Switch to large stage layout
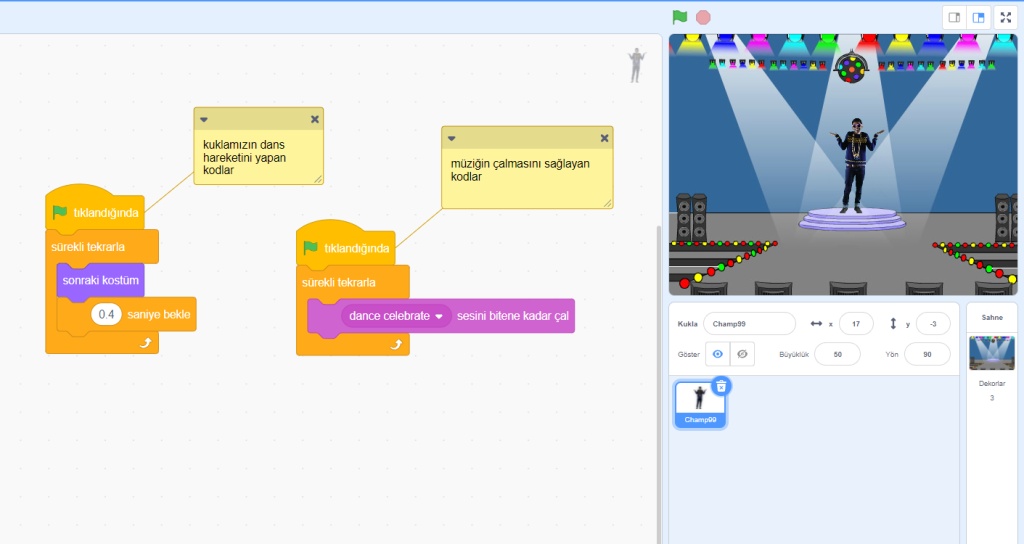Screen dimensions: 1024x544 [x=978, y=18]
